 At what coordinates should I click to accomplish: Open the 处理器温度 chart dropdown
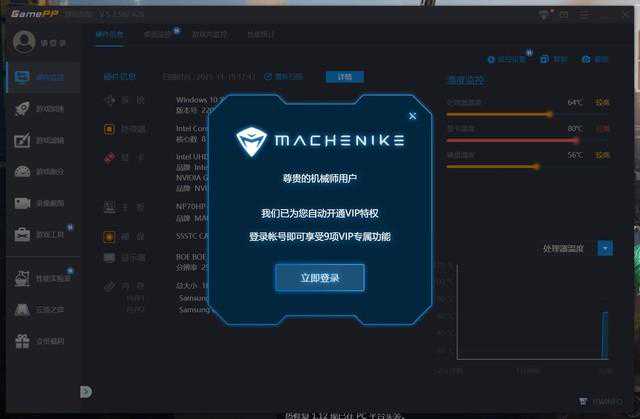[x=605, y=247]
